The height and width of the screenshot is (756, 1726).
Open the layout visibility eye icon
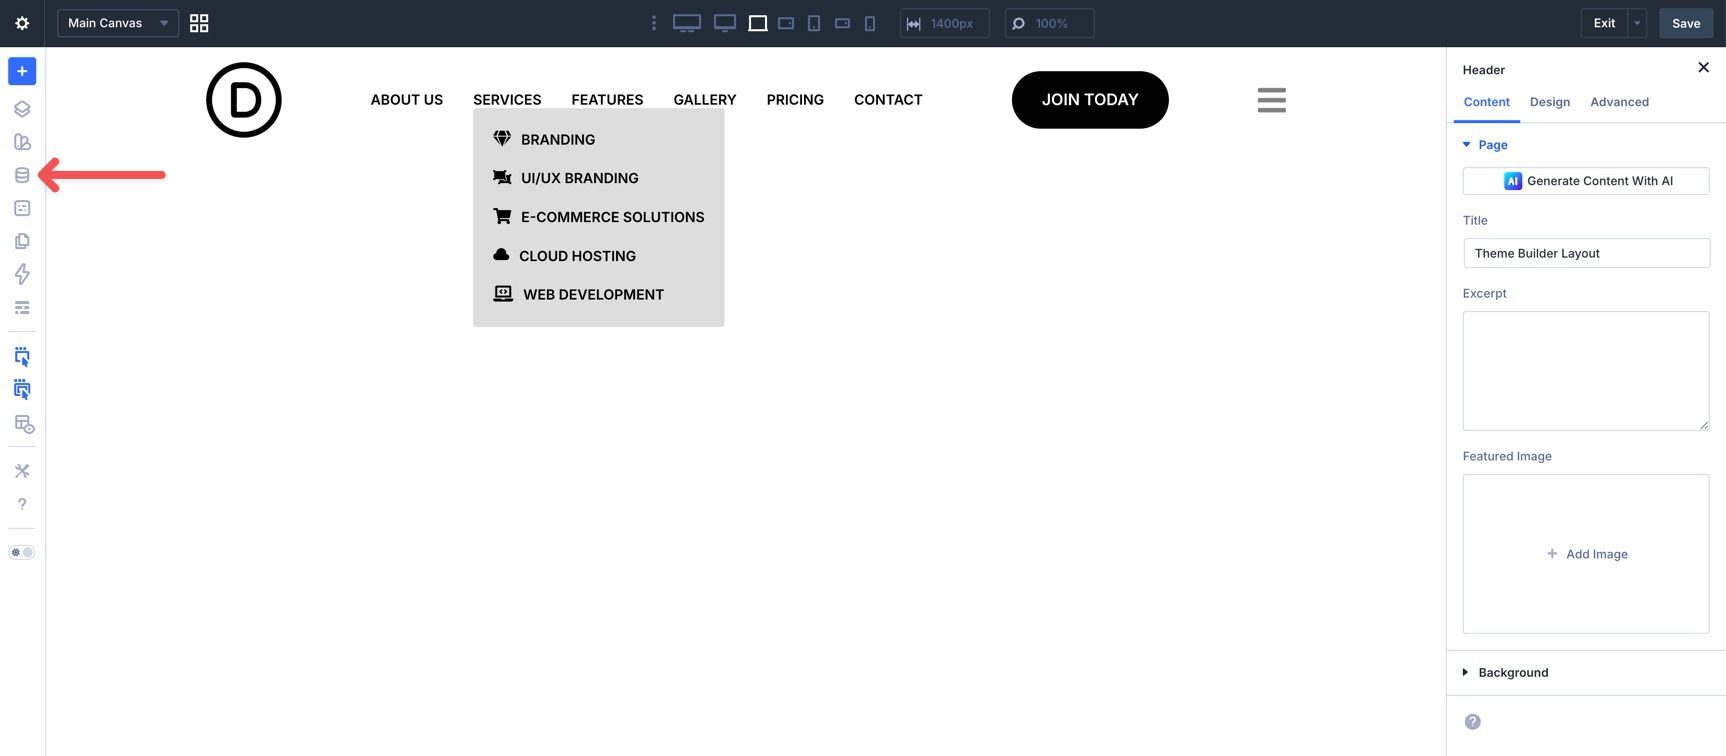pyautogui.click(x=24, y=424)
